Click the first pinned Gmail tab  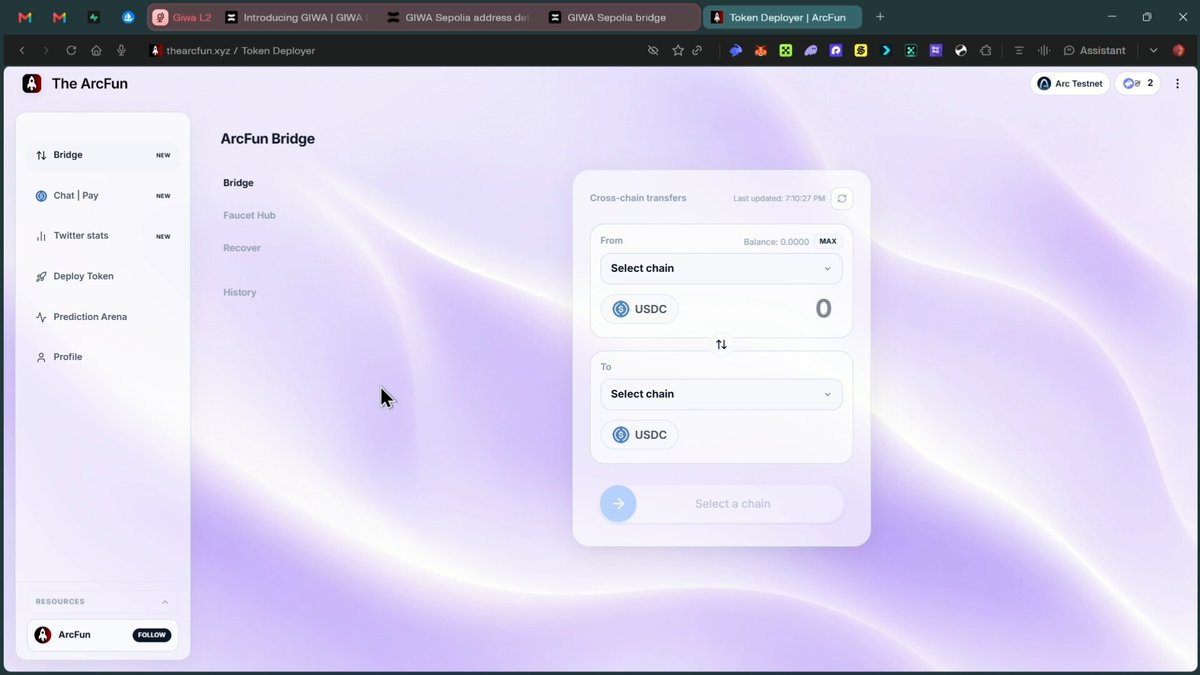25,17
